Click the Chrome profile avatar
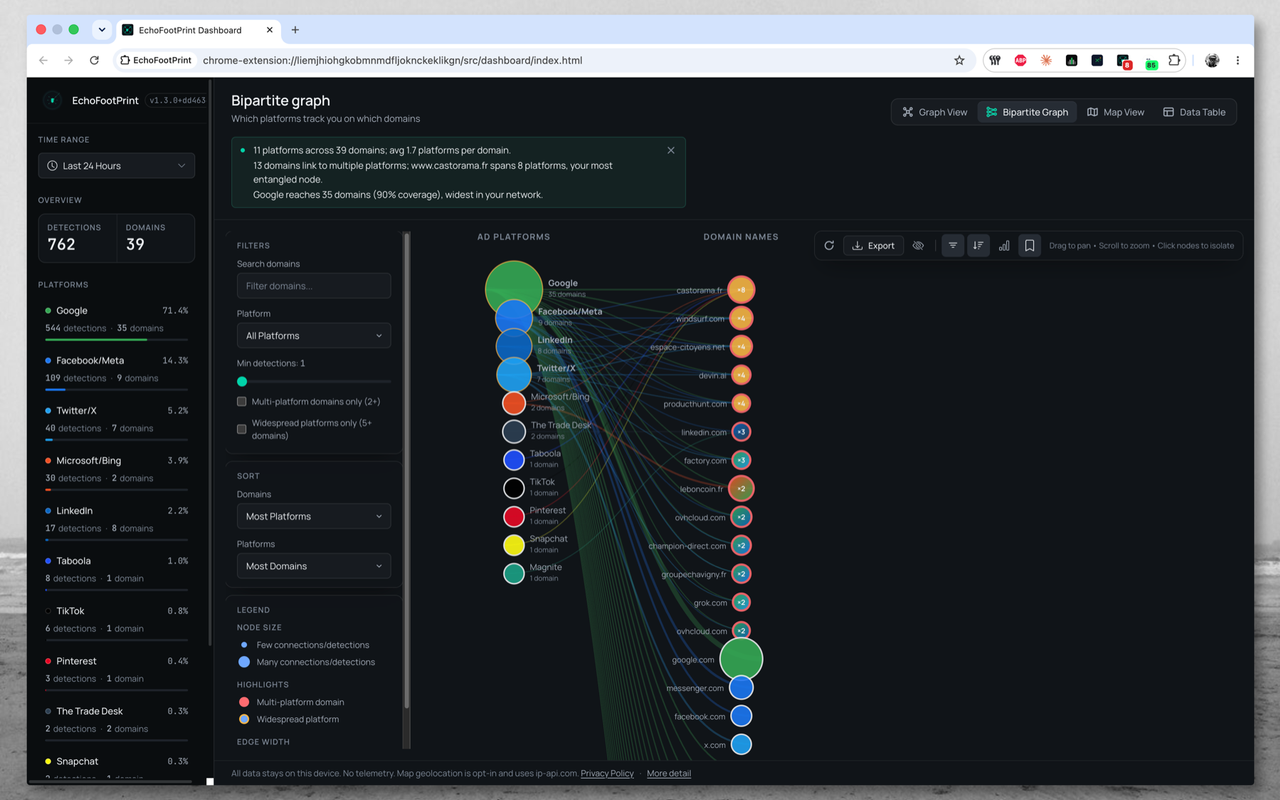 [1212, 60]
